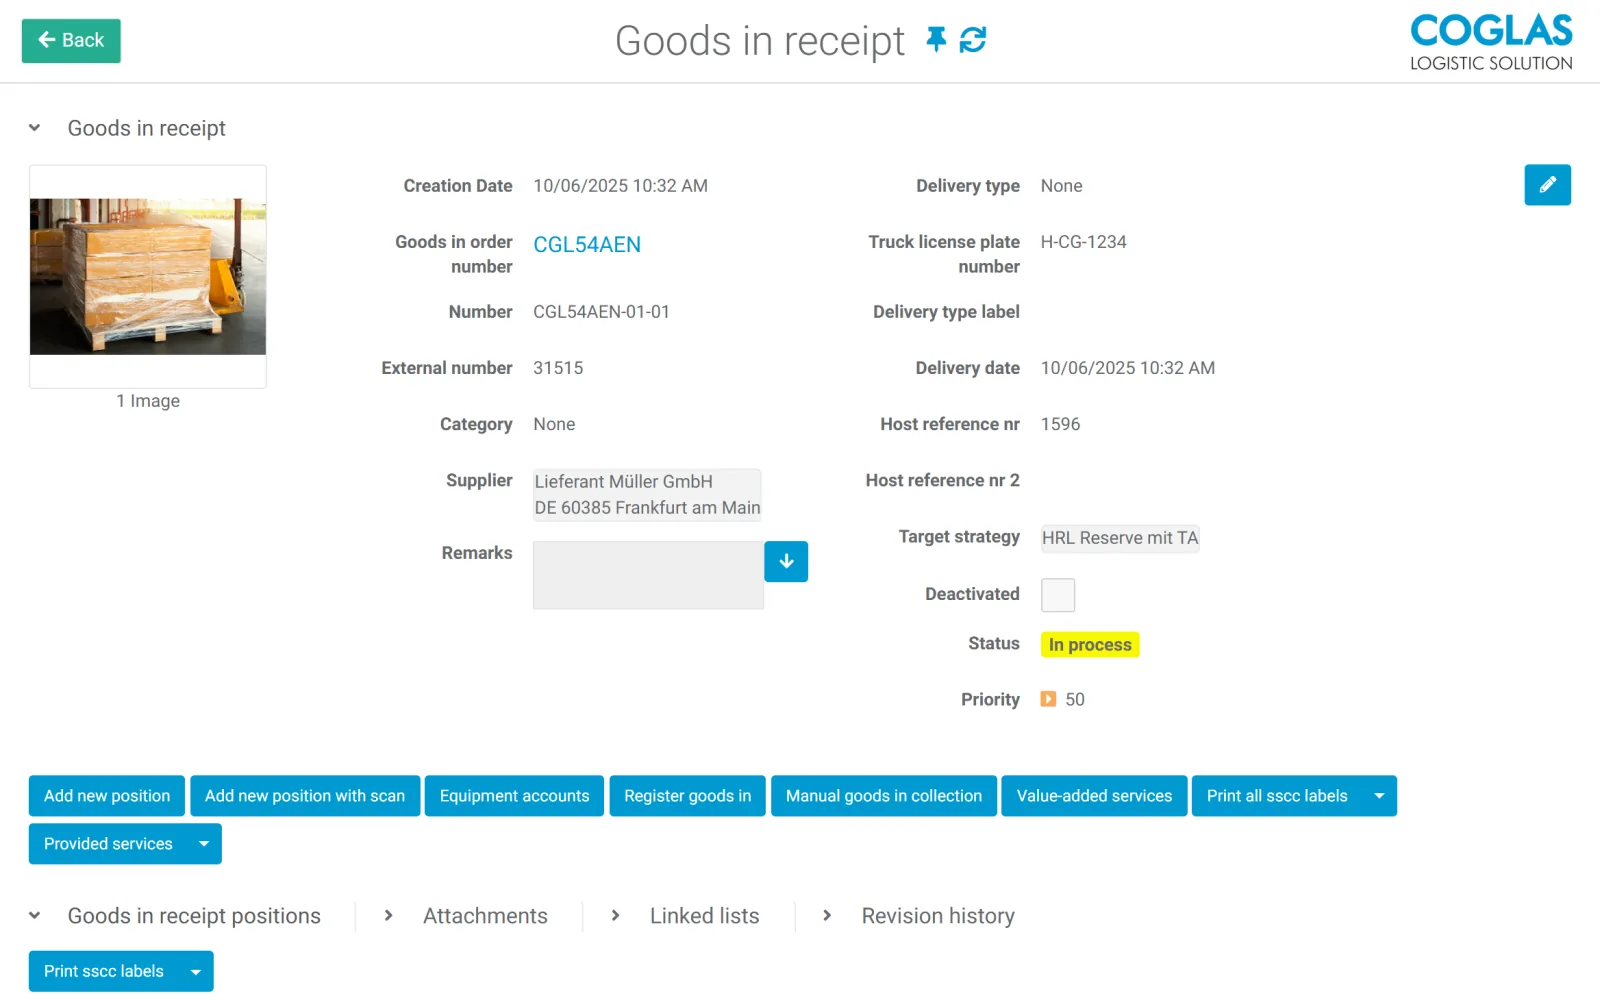Click Add new position with scan
The height and width of the screenshot is (1000, 1600).
click(x=305, y=796)
